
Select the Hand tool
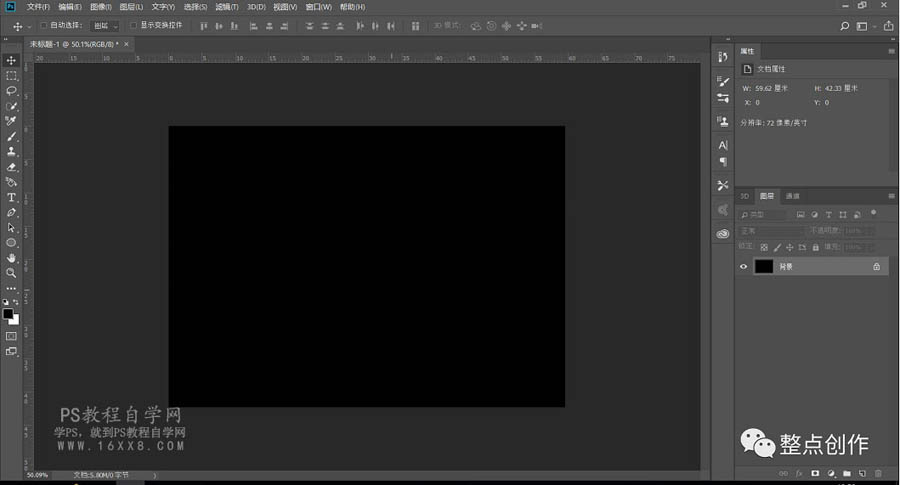(x=11, y=258)
